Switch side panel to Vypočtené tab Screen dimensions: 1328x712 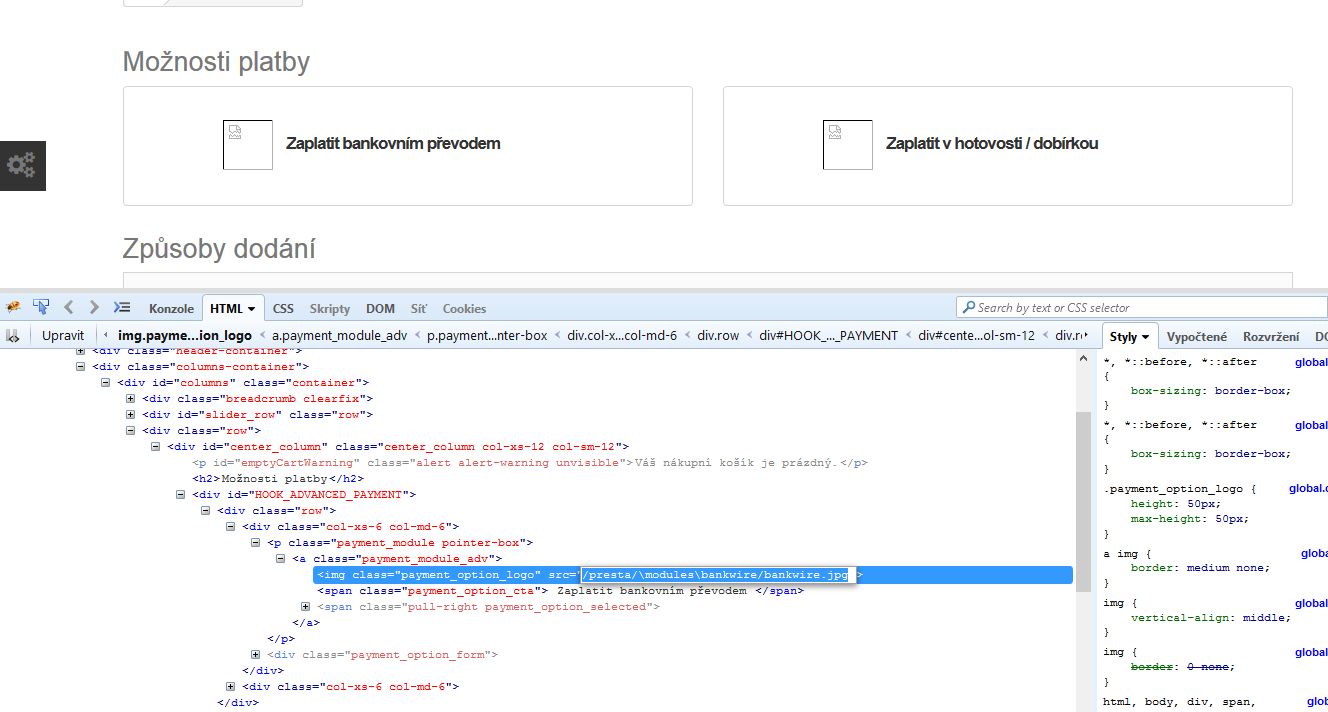(1197, 337)
